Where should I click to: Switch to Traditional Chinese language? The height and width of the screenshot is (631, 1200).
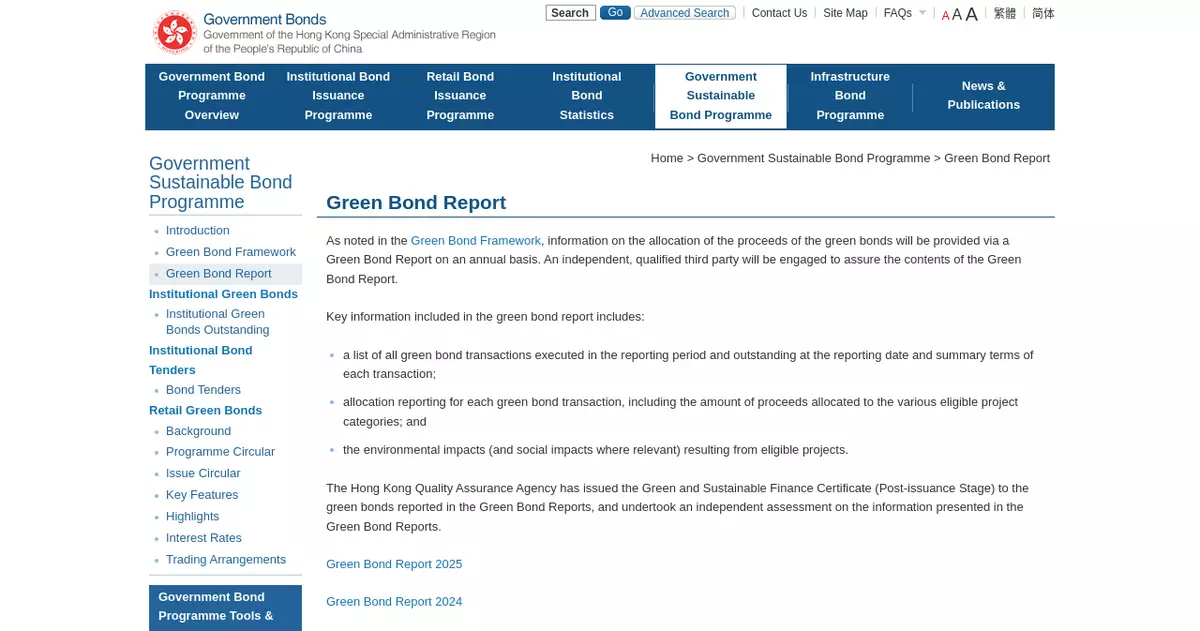(1004, 13)
